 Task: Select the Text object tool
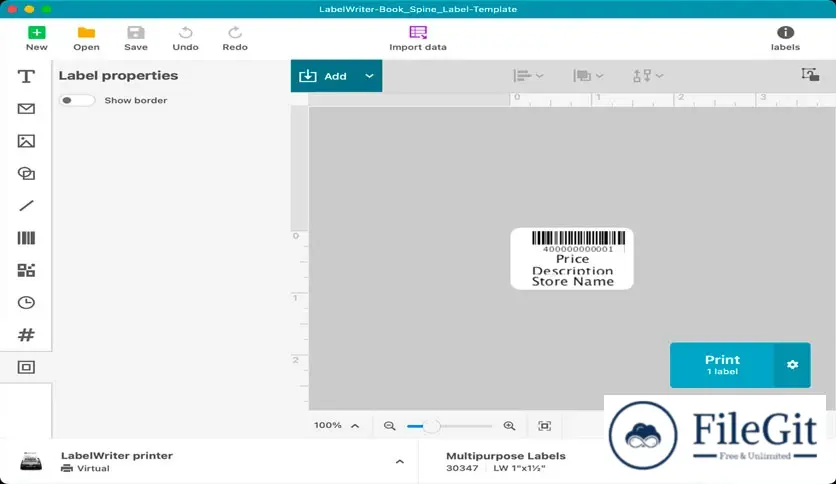tap(26, 76)
